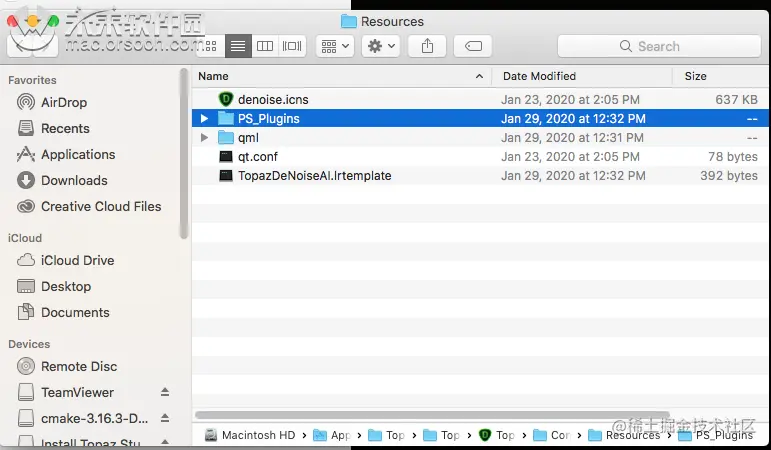Switch to gallery view mode

pyautogui.click(x=292, y=46)
